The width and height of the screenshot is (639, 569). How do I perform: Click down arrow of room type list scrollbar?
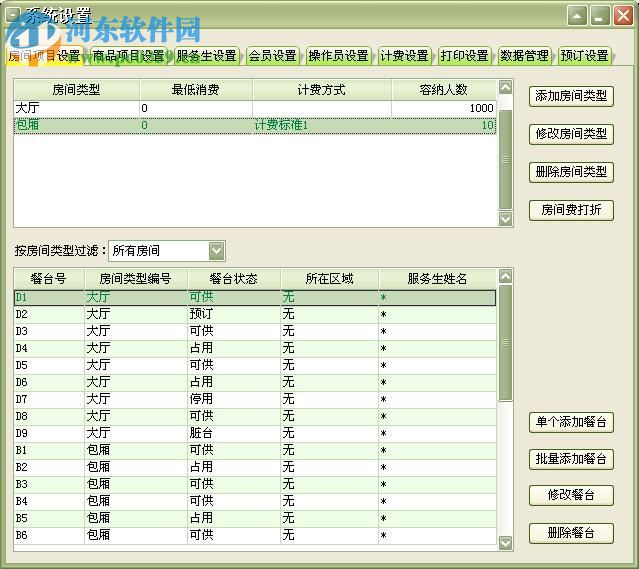(x=505, y=219)
